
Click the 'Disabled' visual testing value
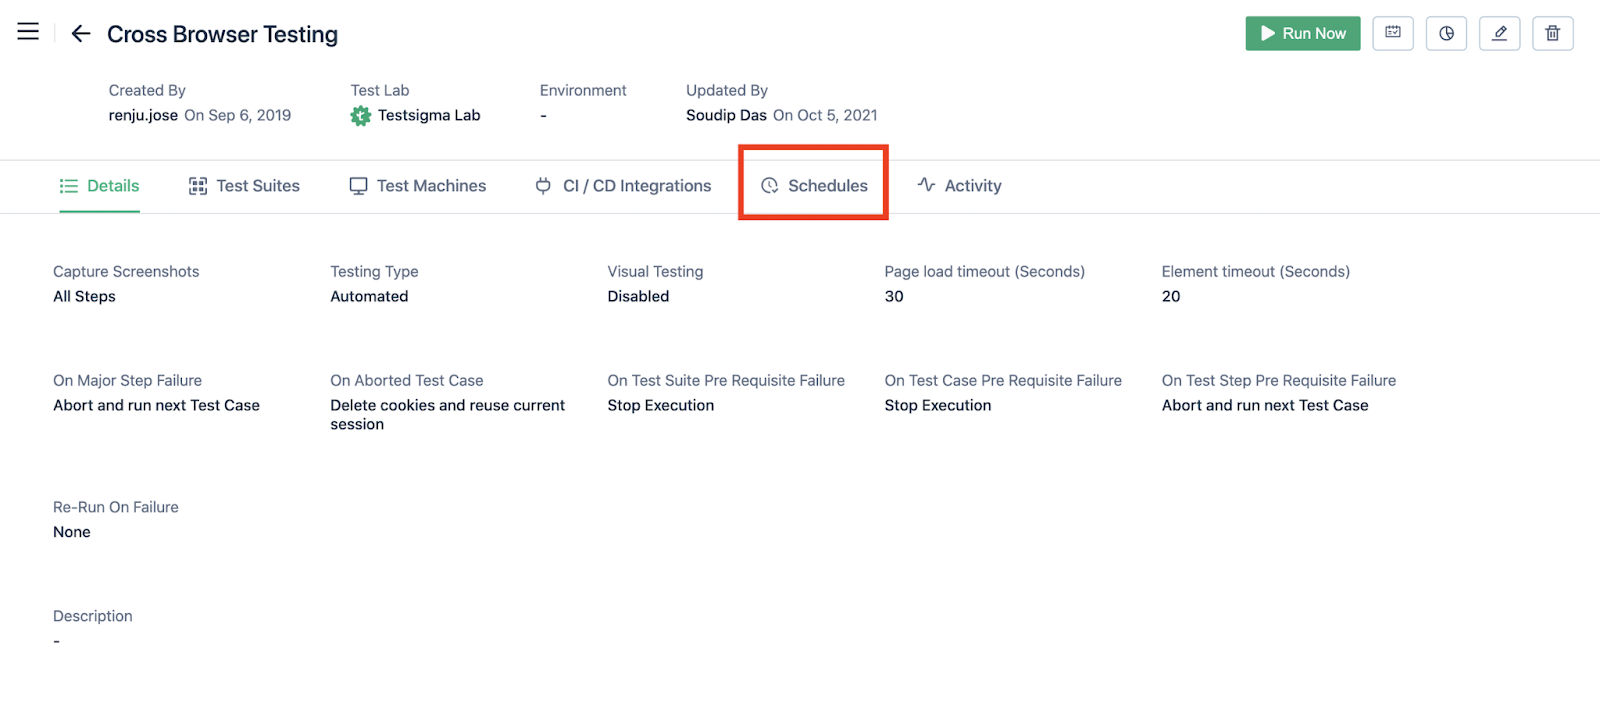tap(638, 296)
